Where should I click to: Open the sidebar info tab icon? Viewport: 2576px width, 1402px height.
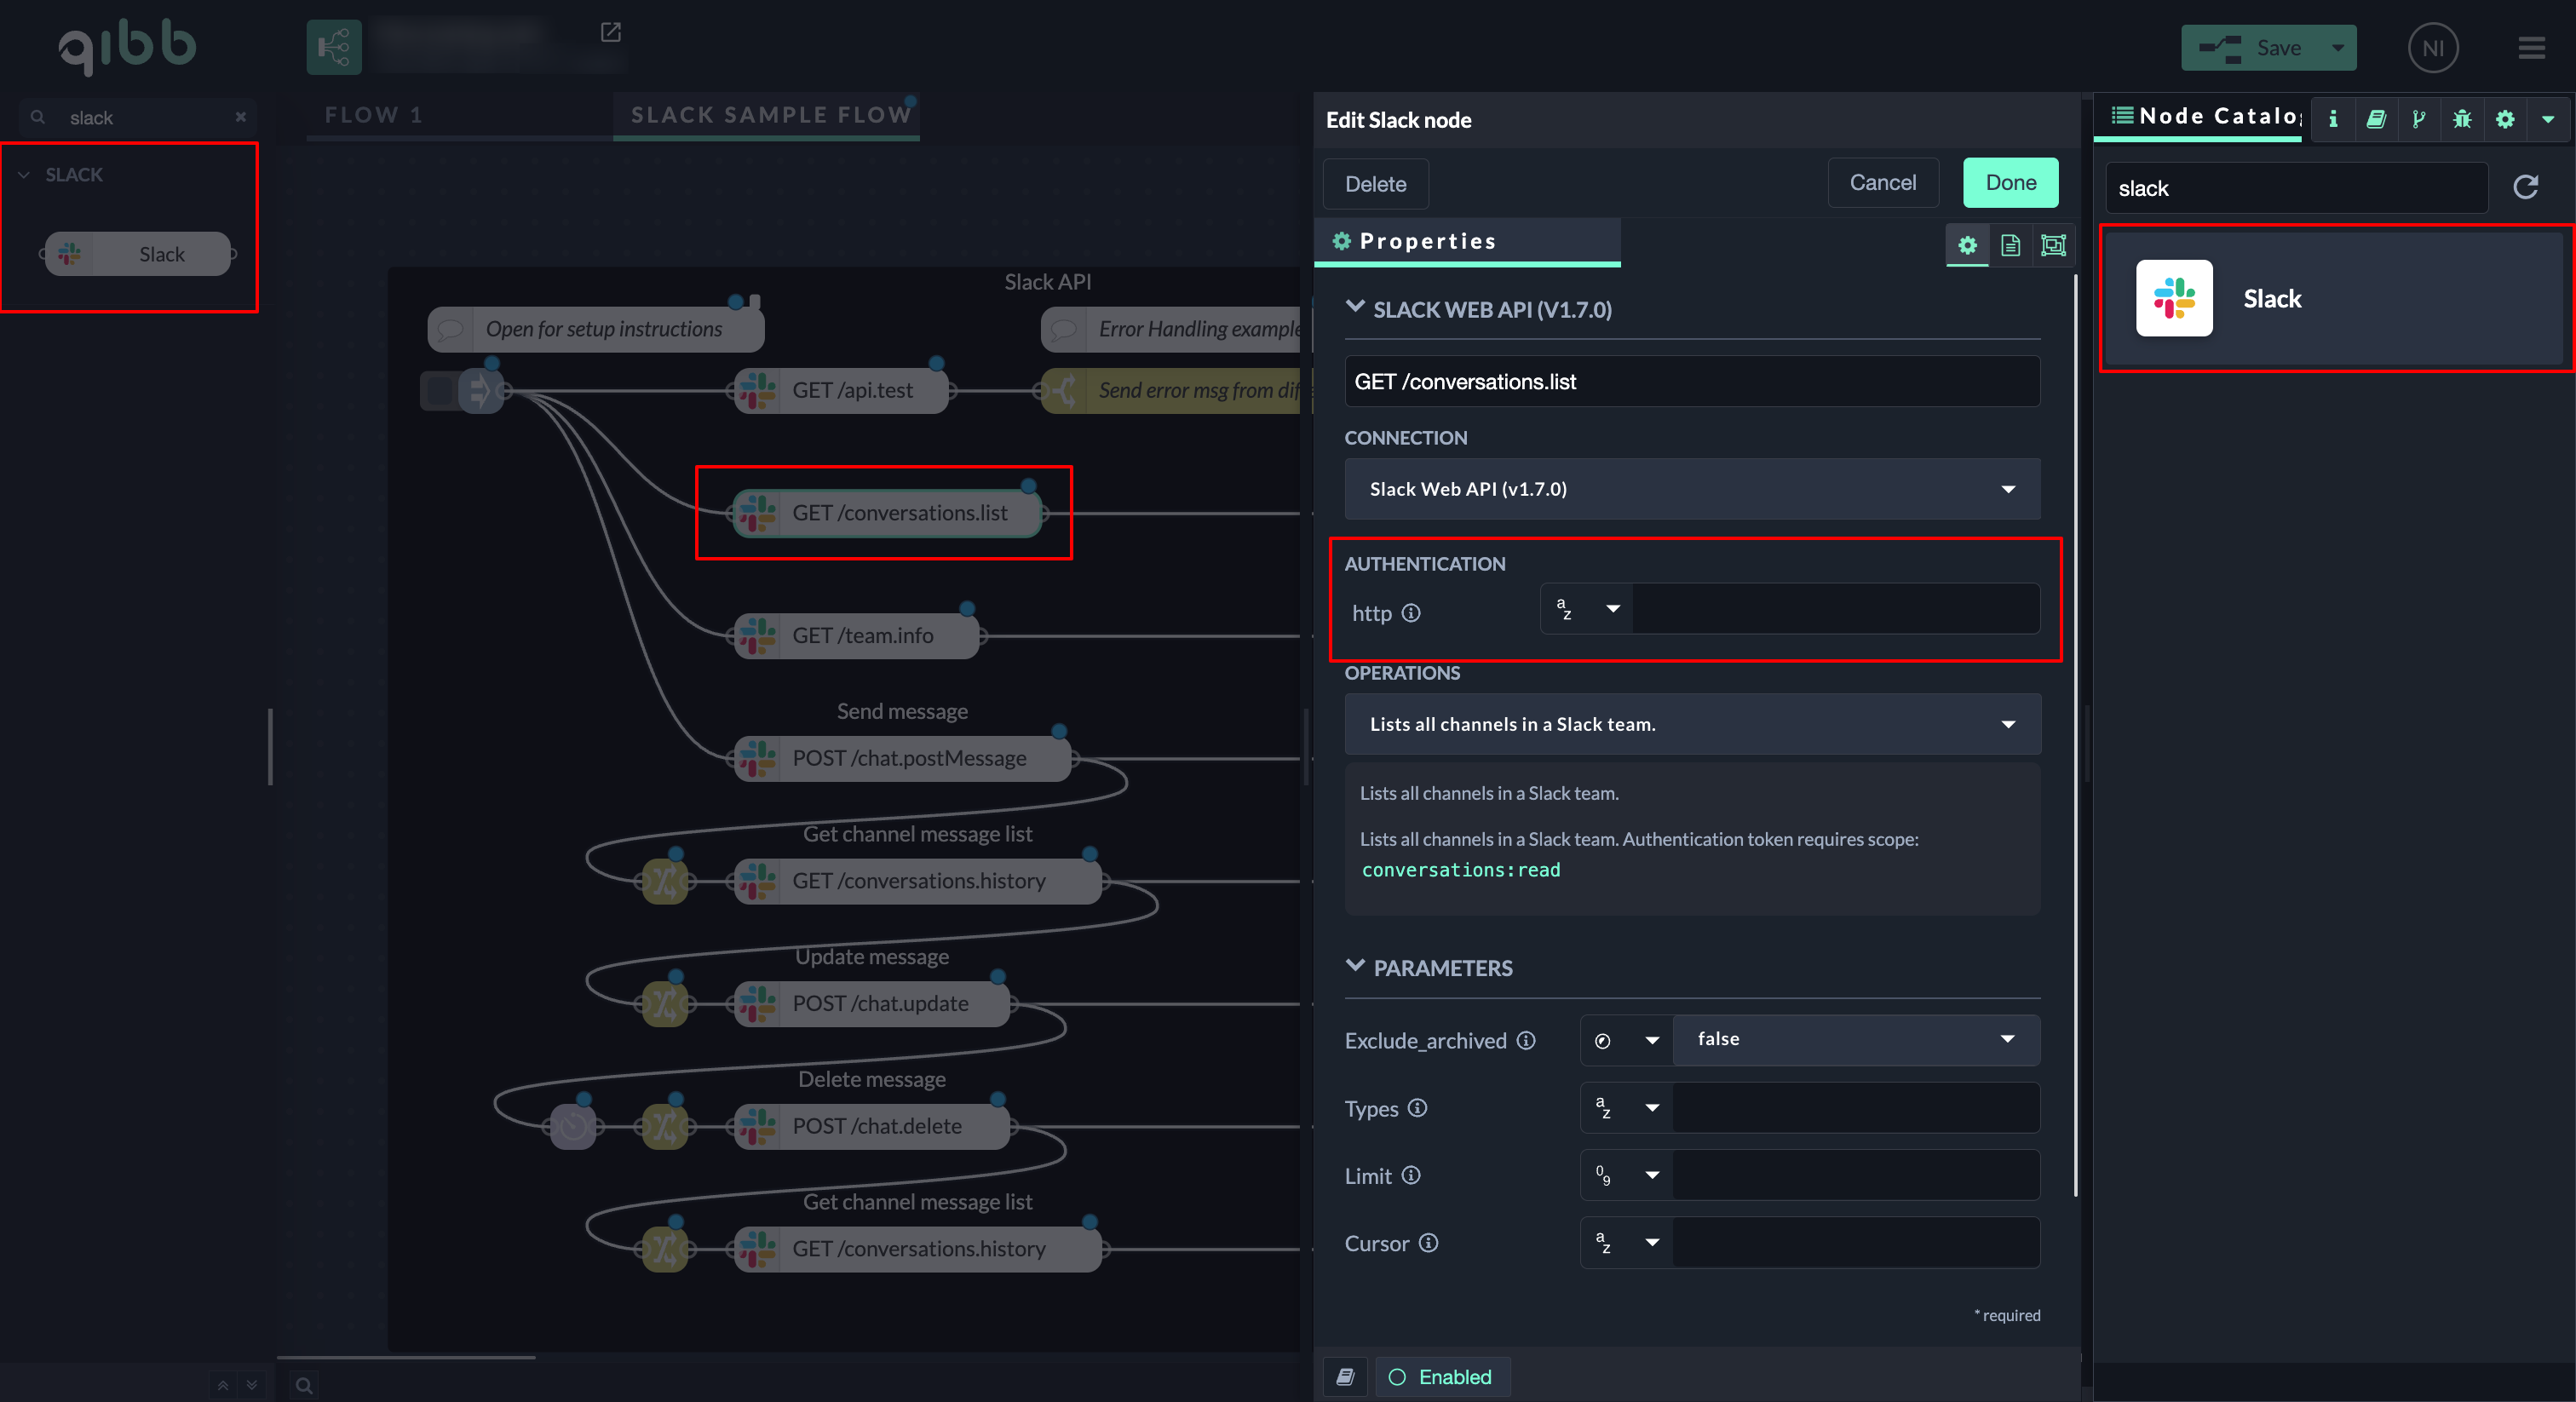(x=2332, y=119)
